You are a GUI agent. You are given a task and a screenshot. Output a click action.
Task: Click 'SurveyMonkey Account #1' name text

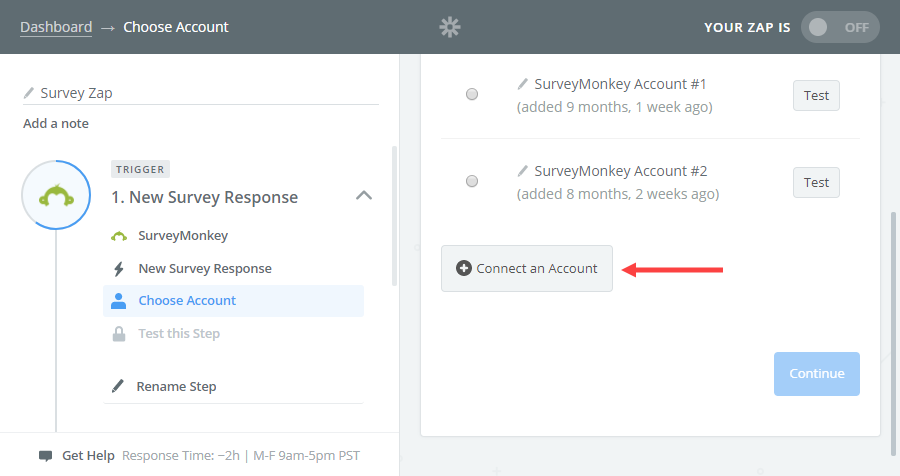click(x=620, y=84)
